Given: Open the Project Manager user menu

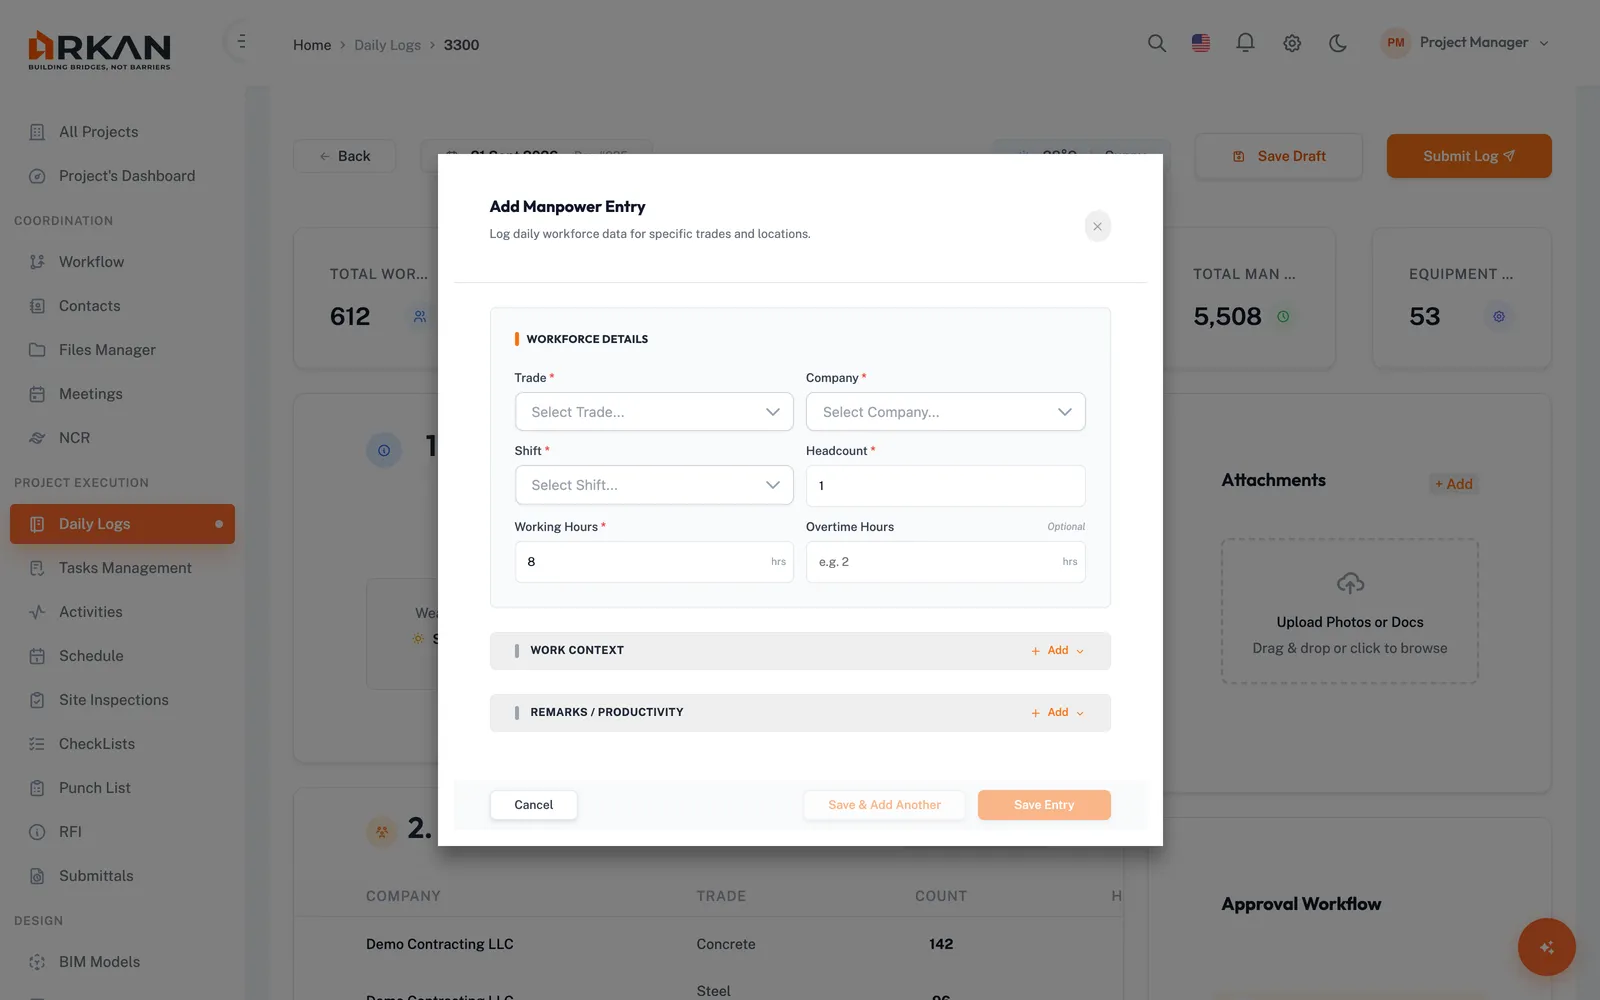Looking at the screenshot, I should click(1465, 43).
